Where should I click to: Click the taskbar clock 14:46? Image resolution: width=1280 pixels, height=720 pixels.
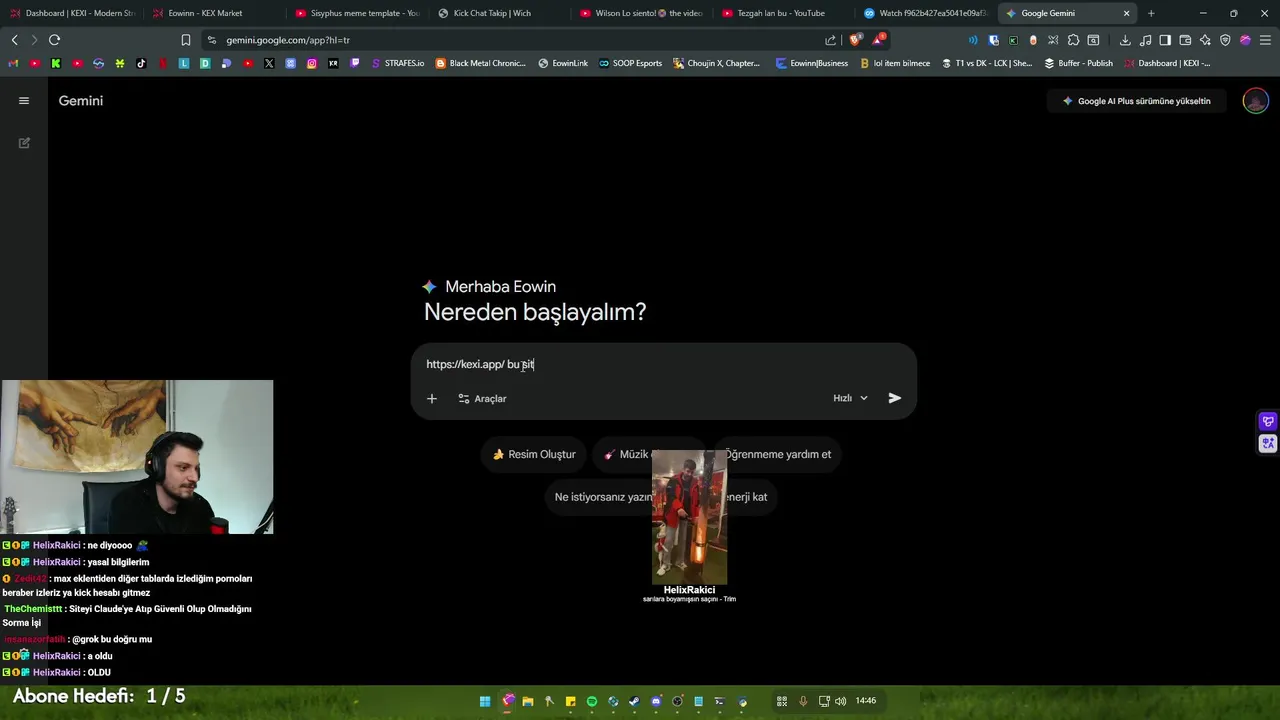866,701
